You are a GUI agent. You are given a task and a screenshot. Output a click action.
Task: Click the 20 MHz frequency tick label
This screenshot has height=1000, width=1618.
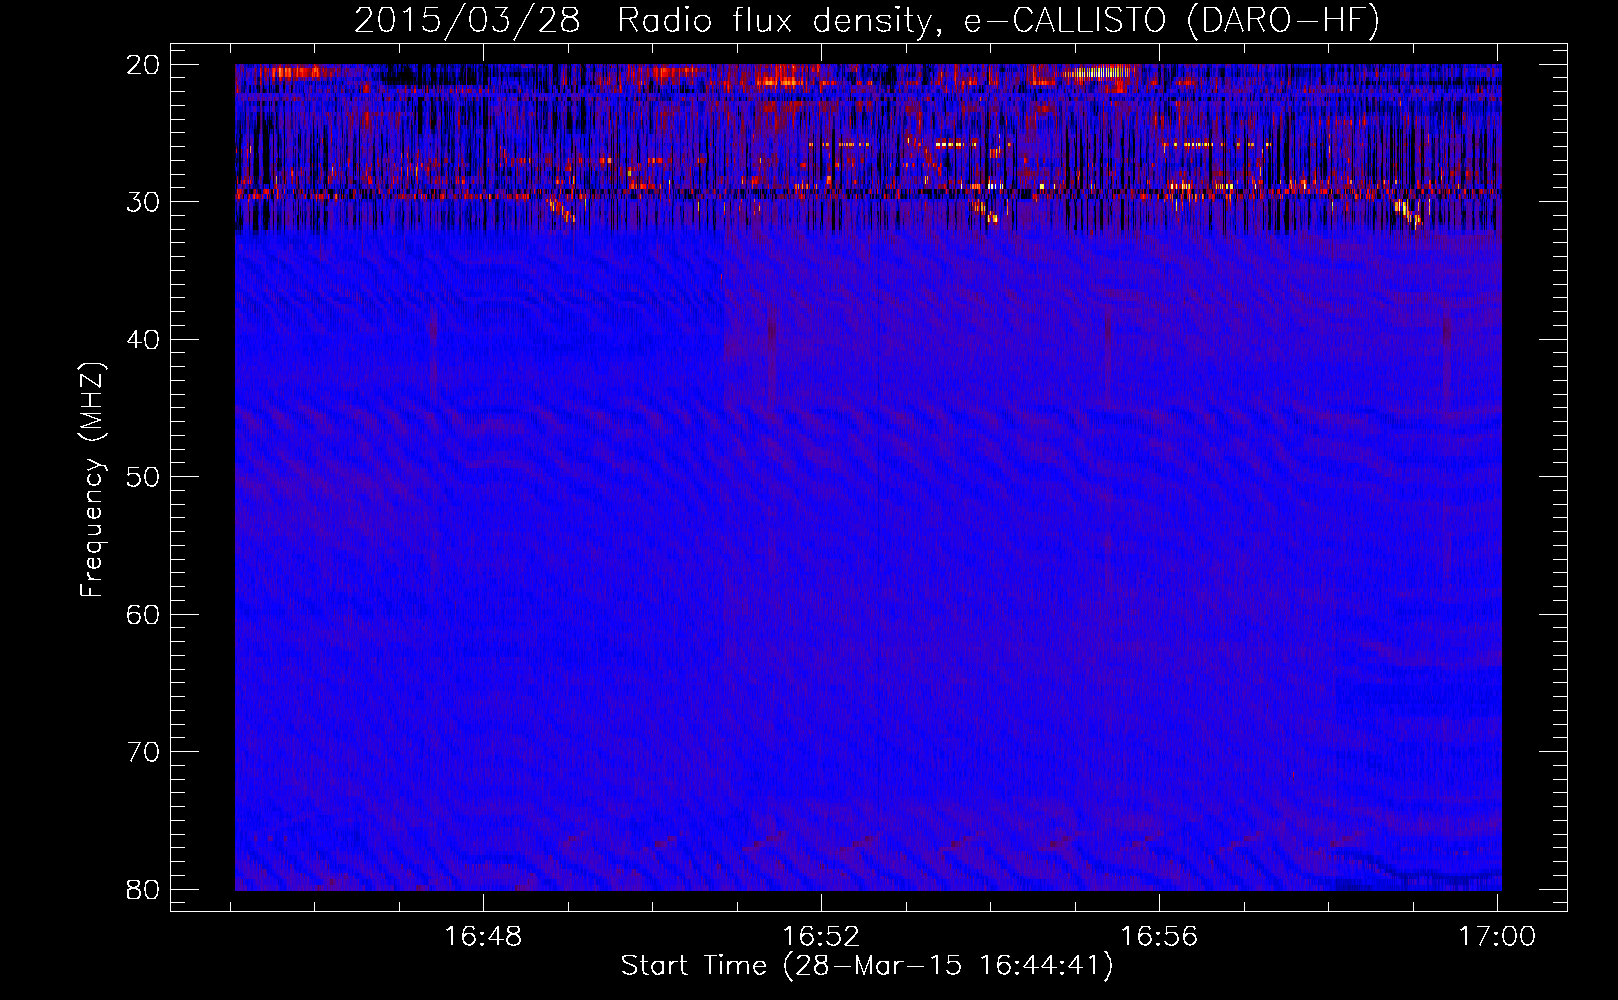144,65
